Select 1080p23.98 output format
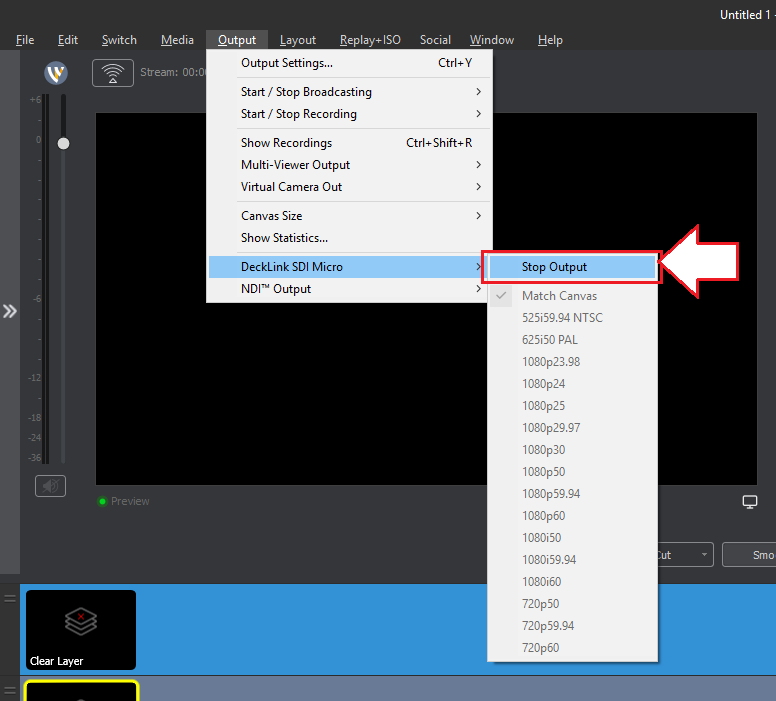776x701 pixels. click(x=572, y=362)
